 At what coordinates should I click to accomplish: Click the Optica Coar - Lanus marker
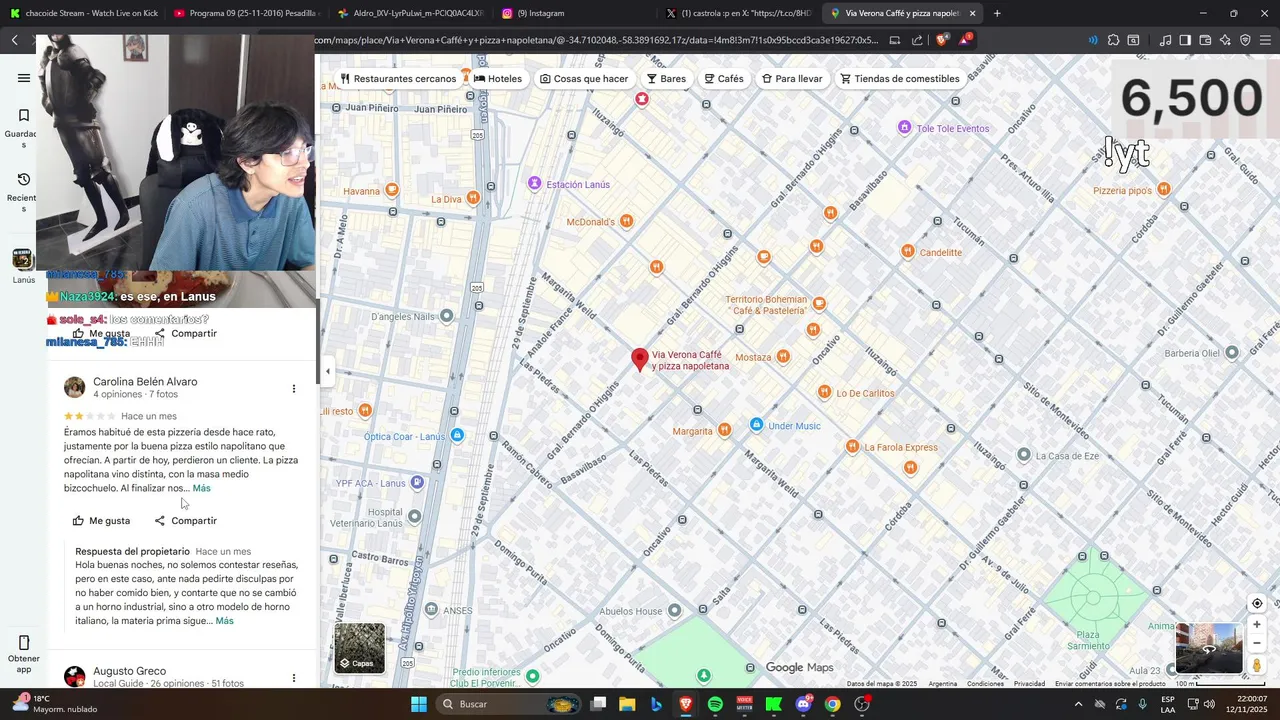tap(457, 435)
